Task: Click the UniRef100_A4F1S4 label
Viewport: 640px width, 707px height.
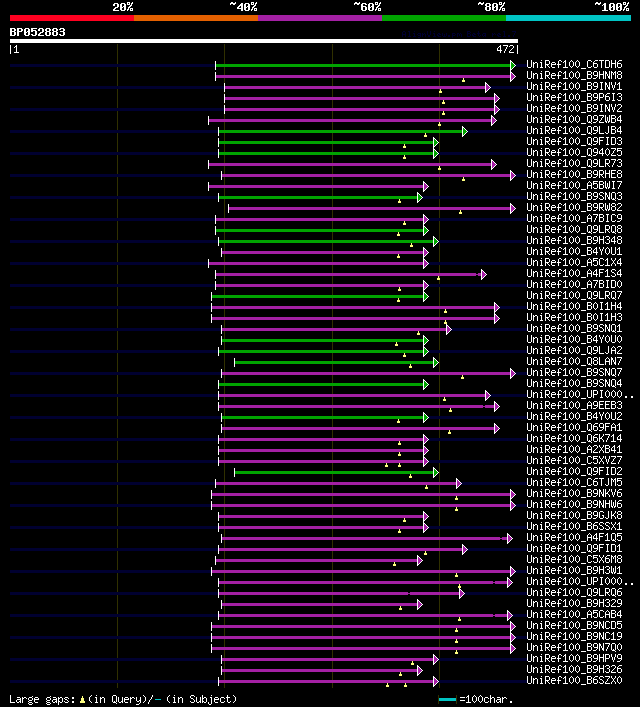Action: (x=574, y=273)
